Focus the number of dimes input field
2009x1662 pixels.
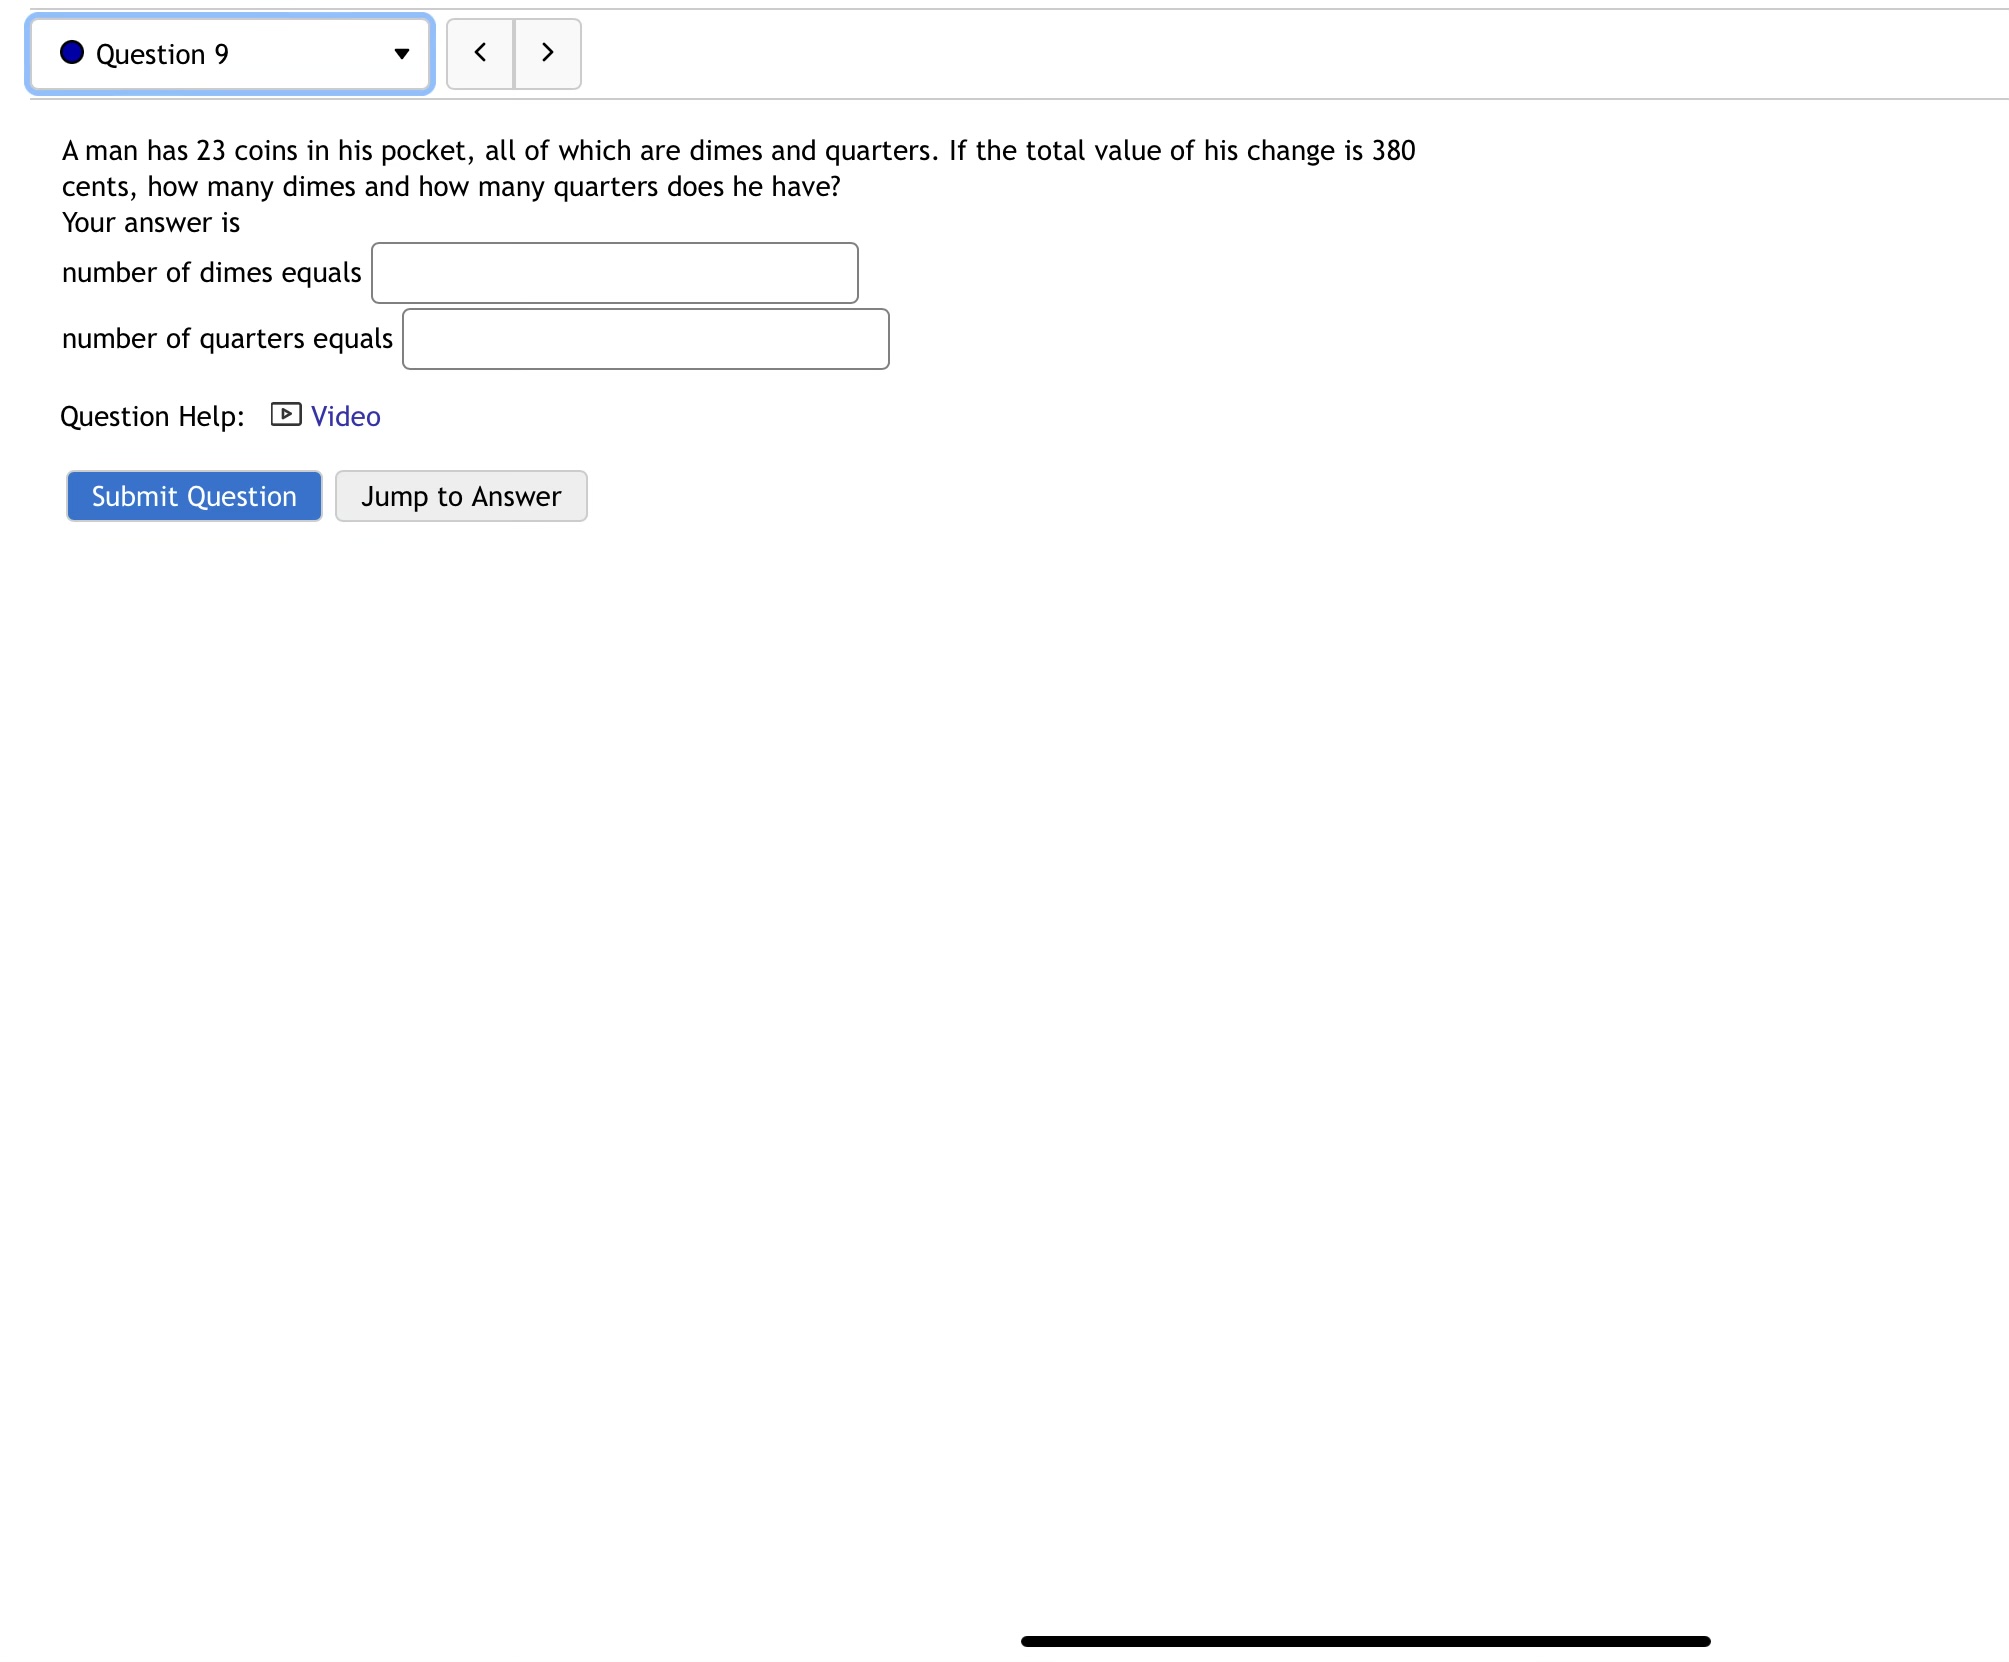[614, 273]
